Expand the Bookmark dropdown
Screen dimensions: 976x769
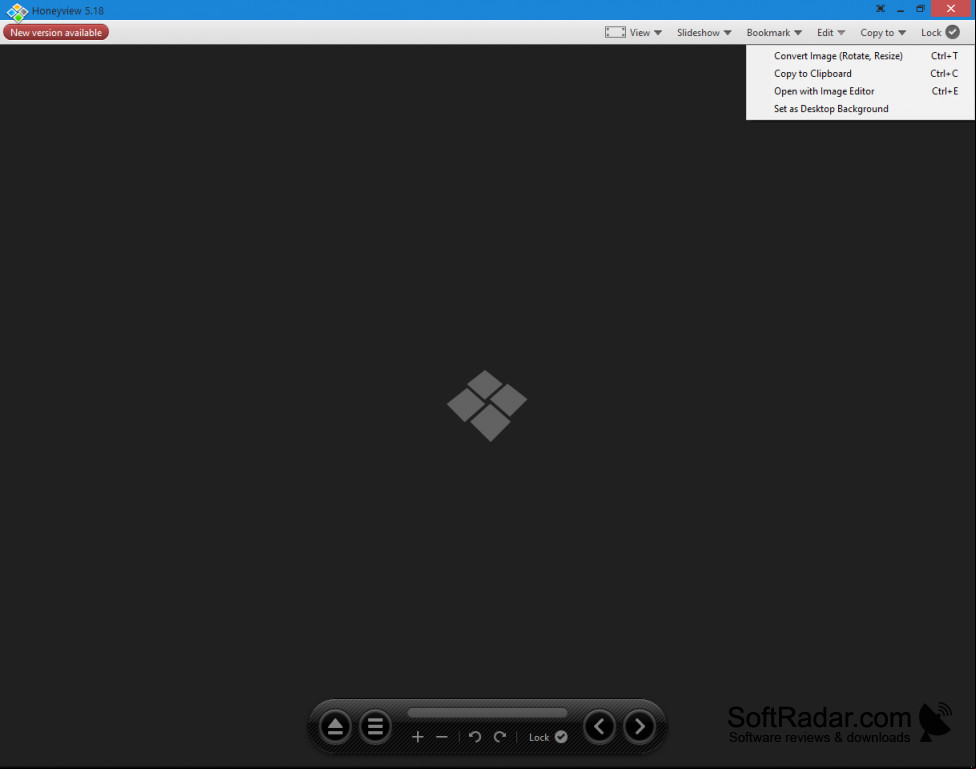point(774,32)
